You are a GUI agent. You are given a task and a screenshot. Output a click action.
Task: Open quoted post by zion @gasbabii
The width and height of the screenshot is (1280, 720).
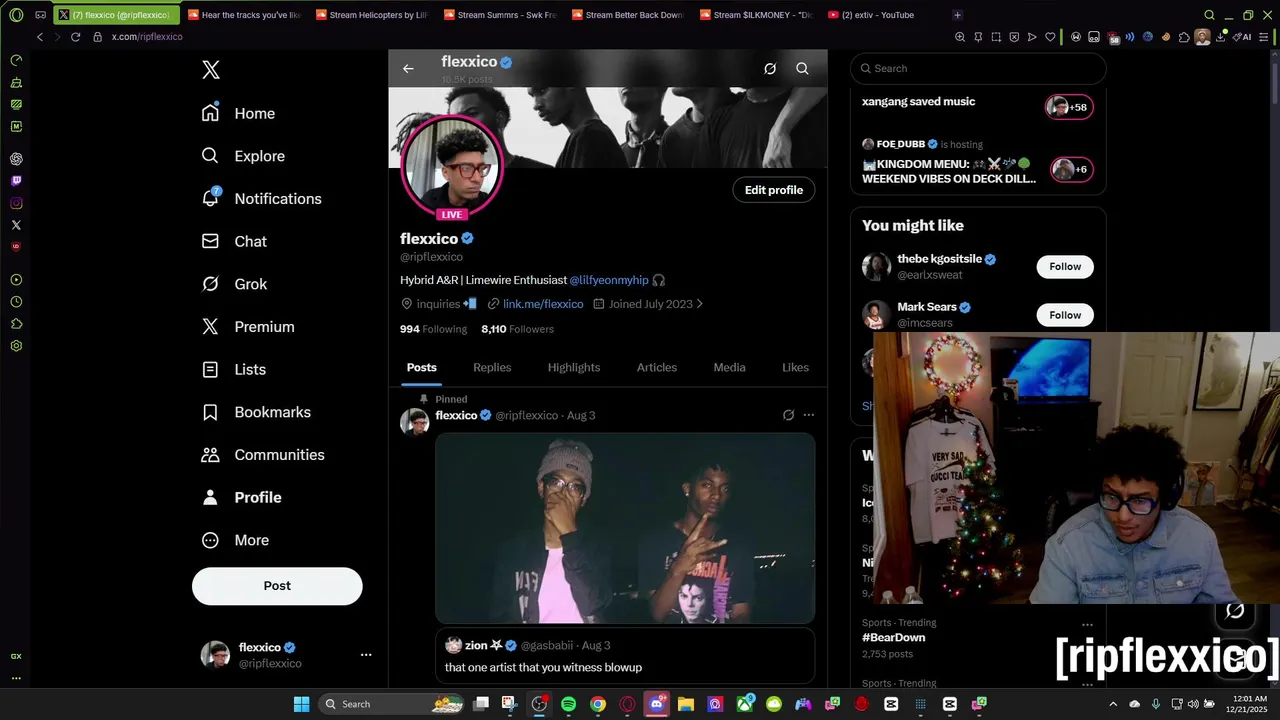coord(625,657)
